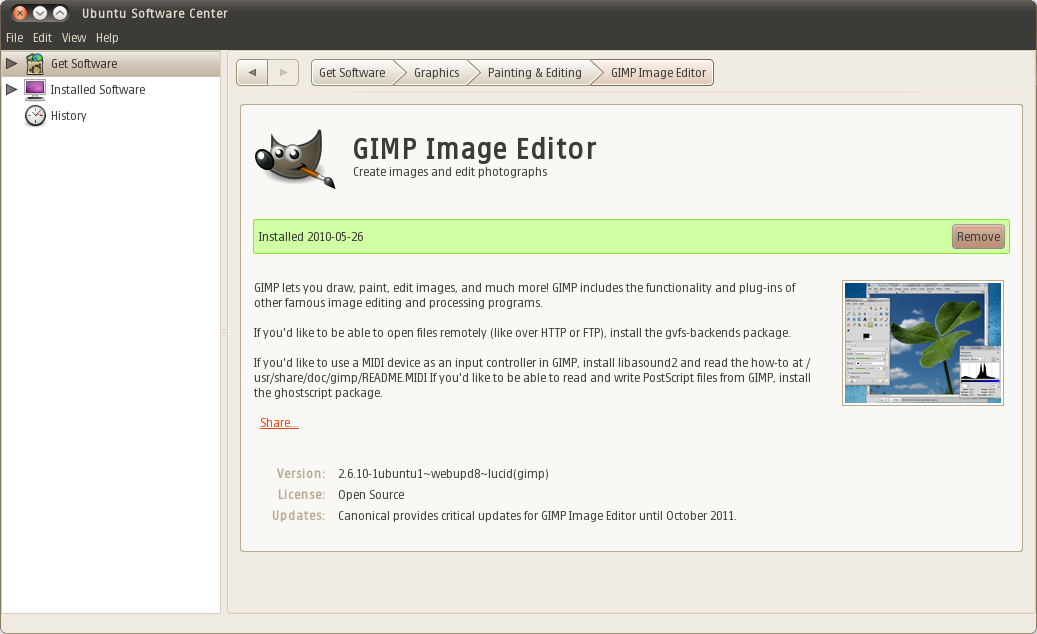Open the Help menu
Viewport: 1037px width, 634px height.
tap(107, 38)
